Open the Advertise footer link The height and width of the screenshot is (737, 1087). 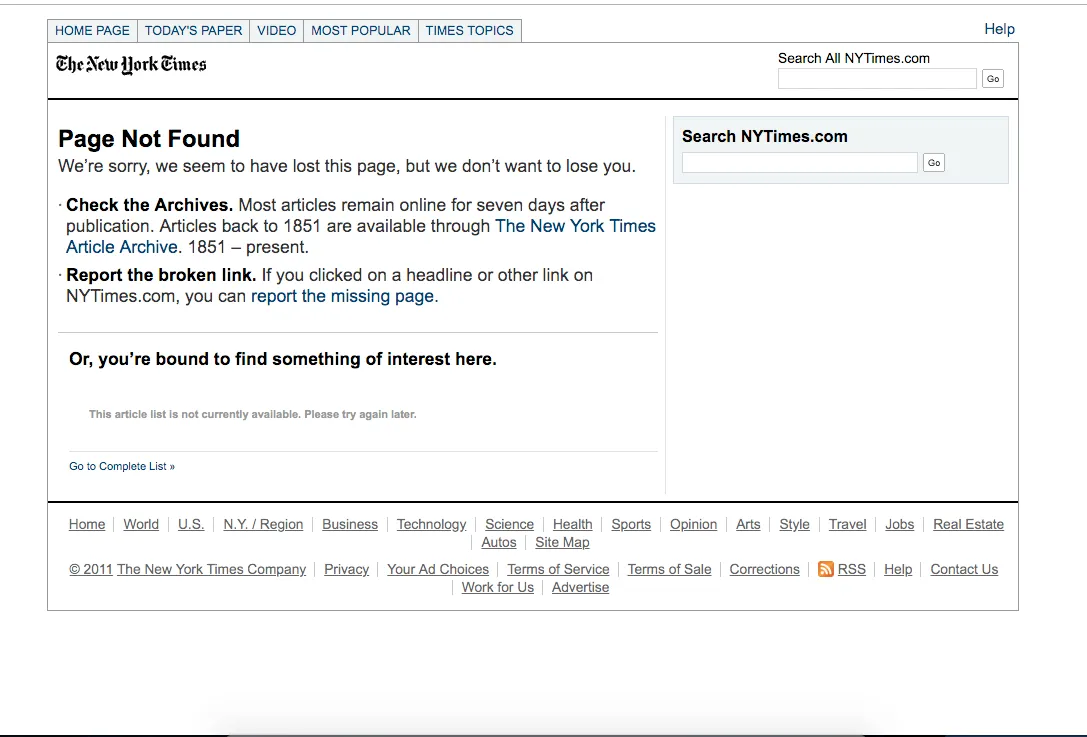point(580,587)
